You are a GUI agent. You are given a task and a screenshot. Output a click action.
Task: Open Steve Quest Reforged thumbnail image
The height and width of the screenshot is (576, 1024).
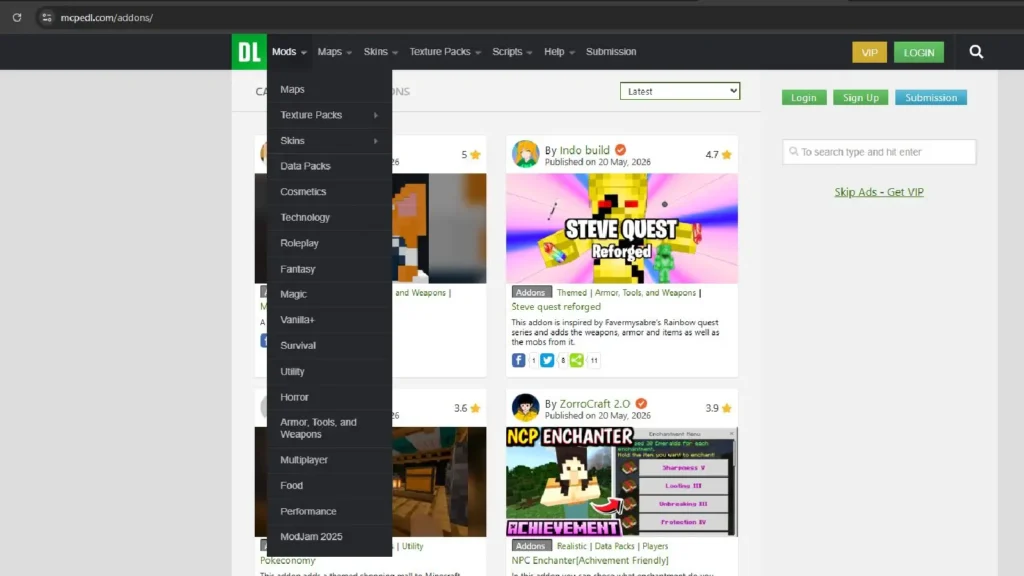click(x=622, y=229)
